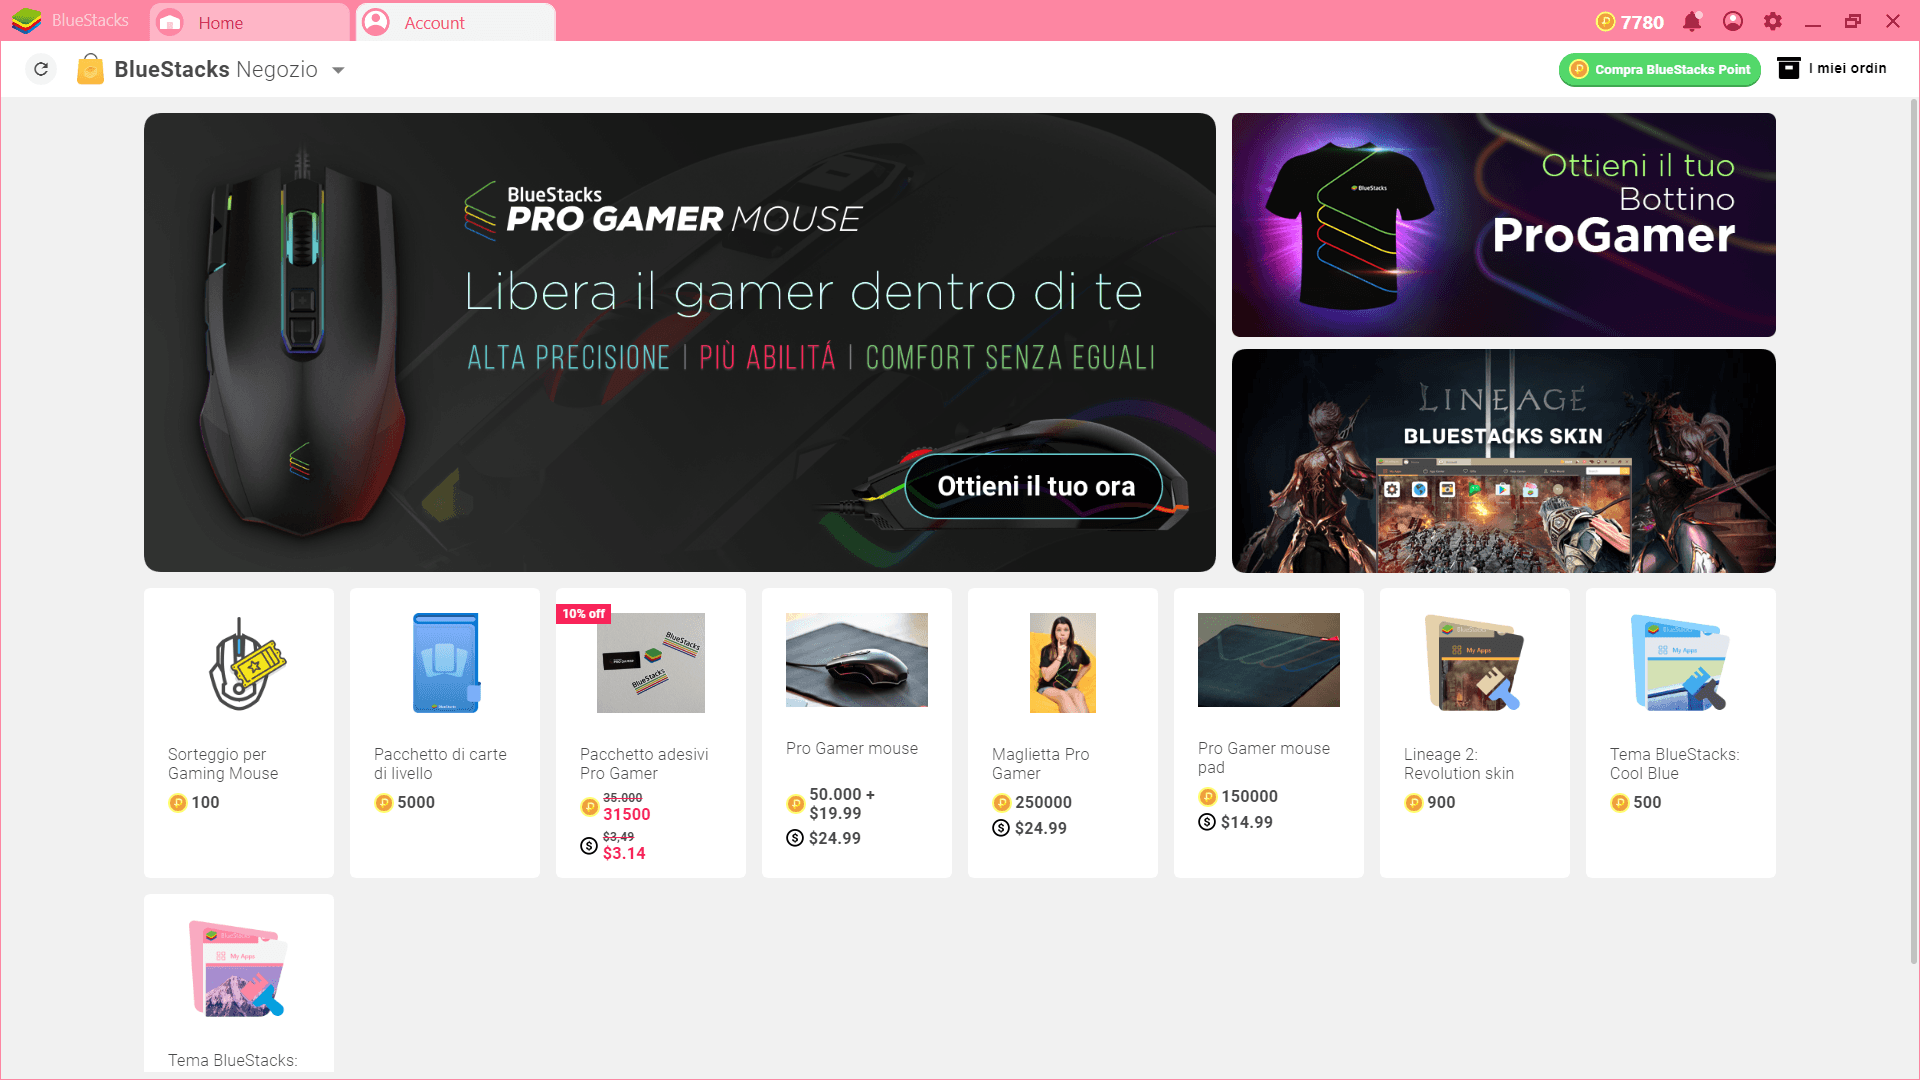Click the Pro Gamer Mouse product thumbnail
Screen dimensions: 1920x1080
pyautogui.click(x=857, y=659)
